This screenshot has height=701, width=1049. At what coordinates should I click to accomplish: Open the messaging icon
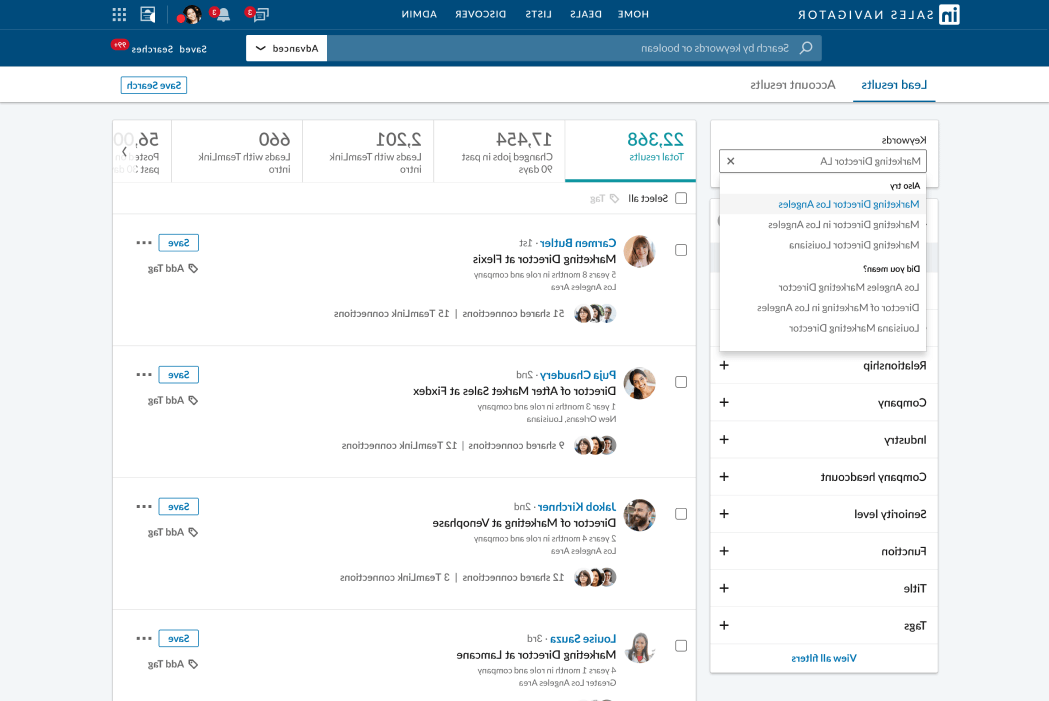coord(260,14)
